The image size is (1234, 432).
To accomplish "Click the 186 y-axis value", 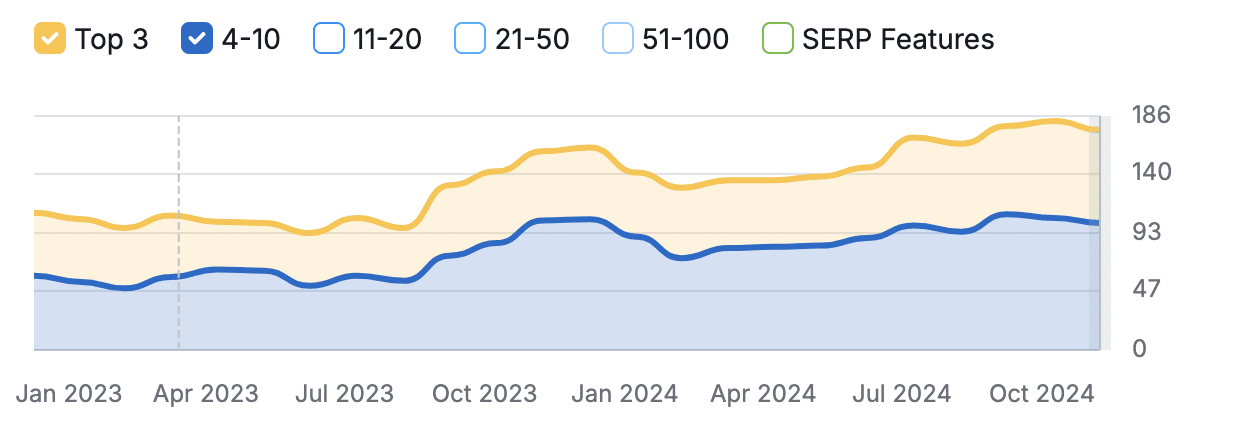I will click(x=1150, y=115).
